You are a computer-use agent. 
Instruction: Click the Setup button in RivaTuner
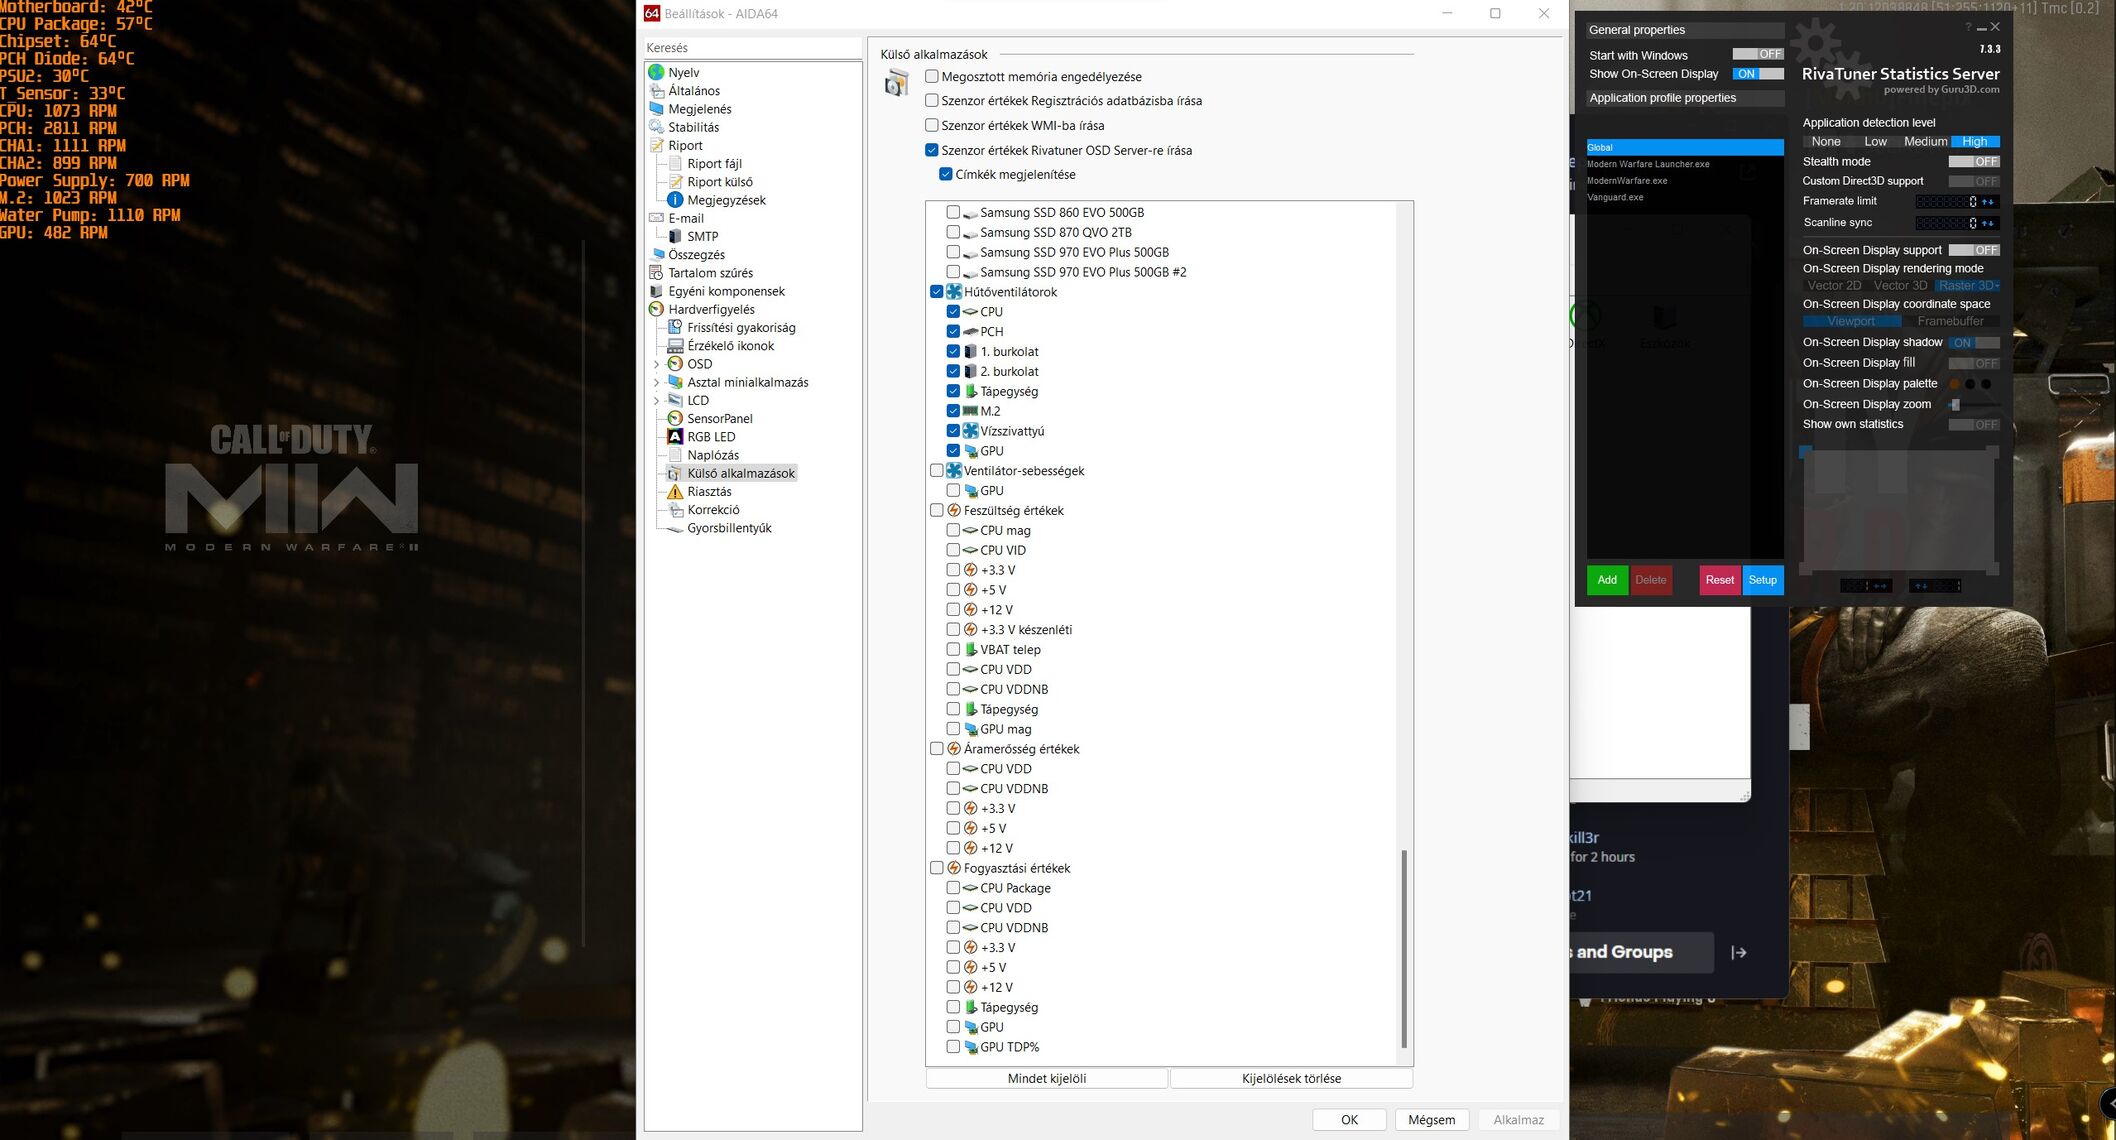(1763, 580)
